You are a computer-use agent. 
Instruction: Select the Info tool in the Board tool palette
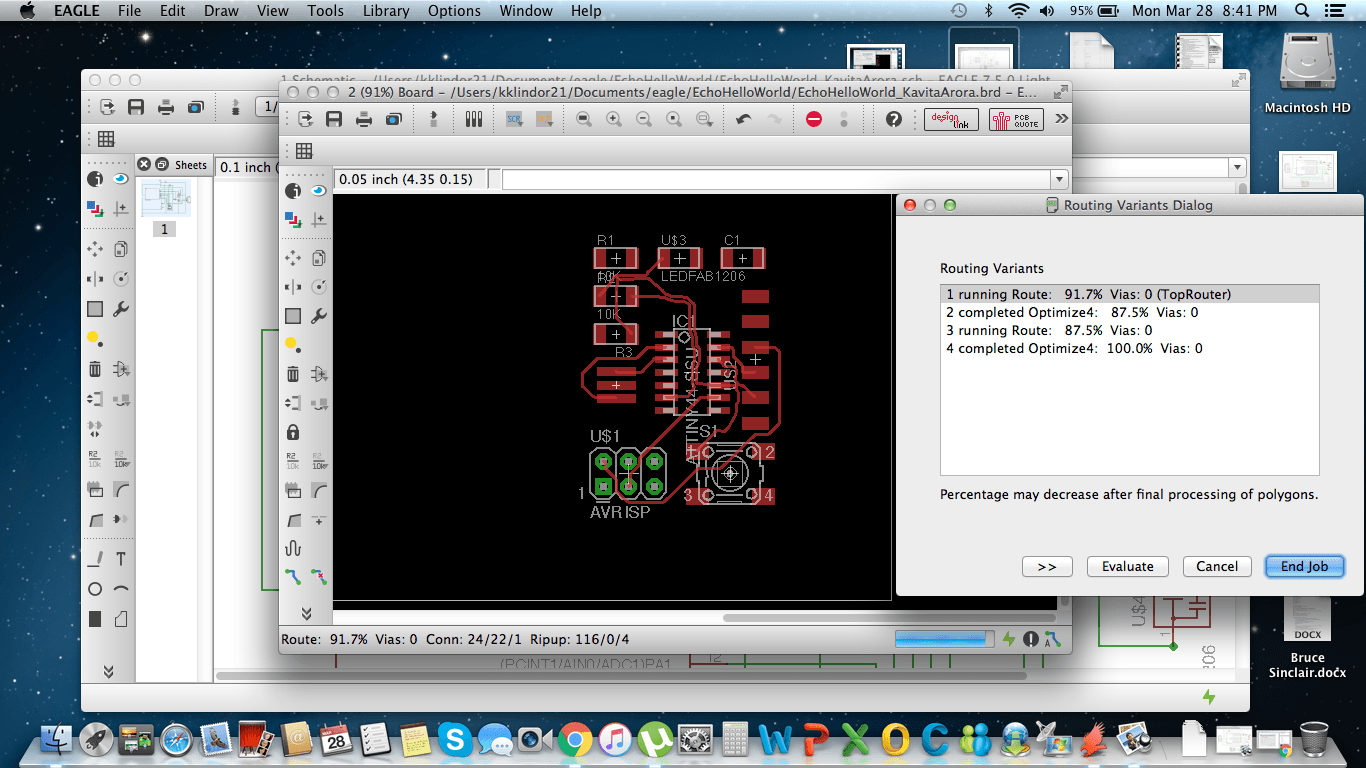click(x=293, y=190)
